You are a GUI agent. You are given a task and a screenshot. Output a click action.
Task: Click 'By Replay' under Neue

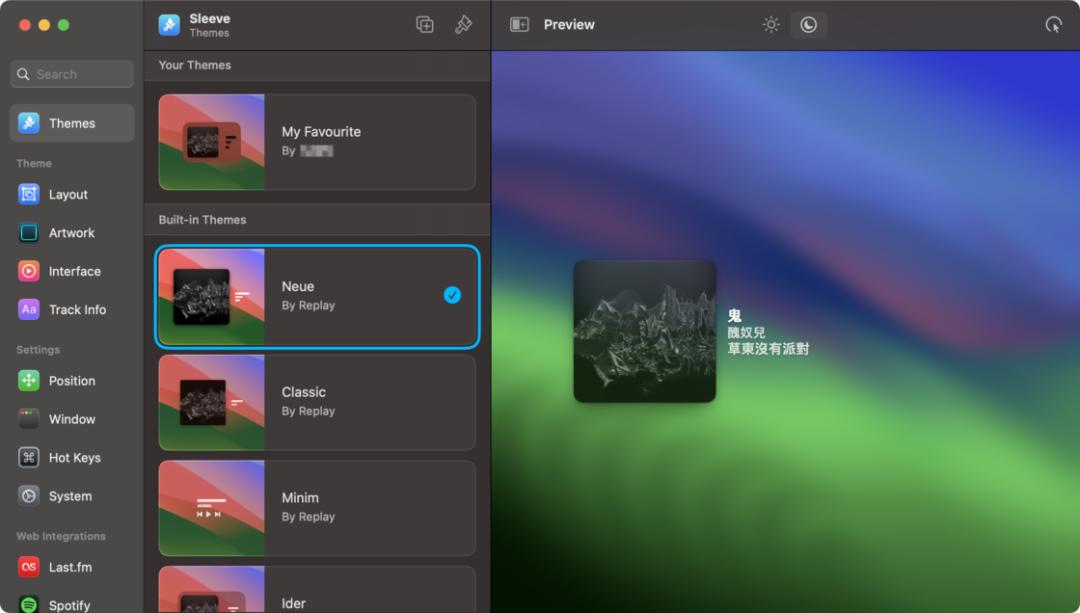coord(308,305)
